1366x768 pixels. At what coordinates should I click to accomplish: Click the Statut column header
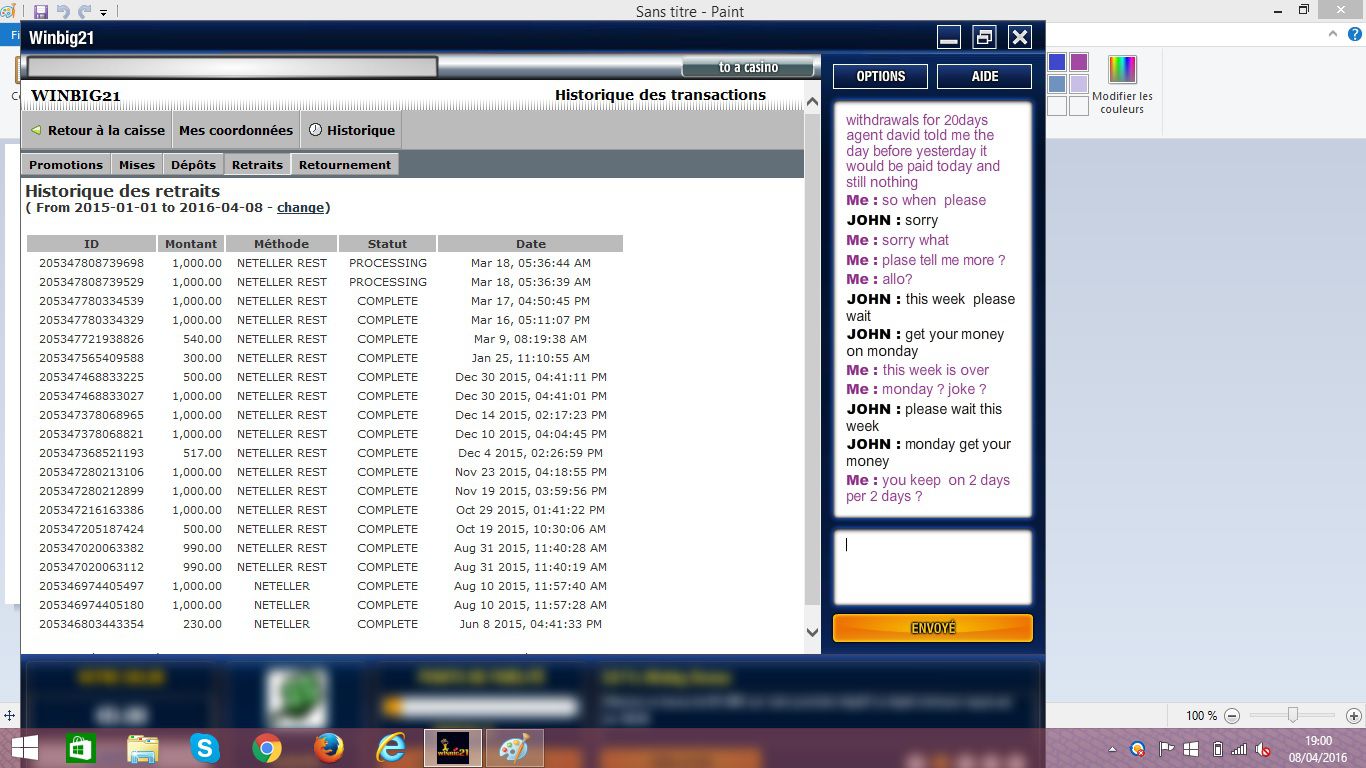(x=387, y=244)
